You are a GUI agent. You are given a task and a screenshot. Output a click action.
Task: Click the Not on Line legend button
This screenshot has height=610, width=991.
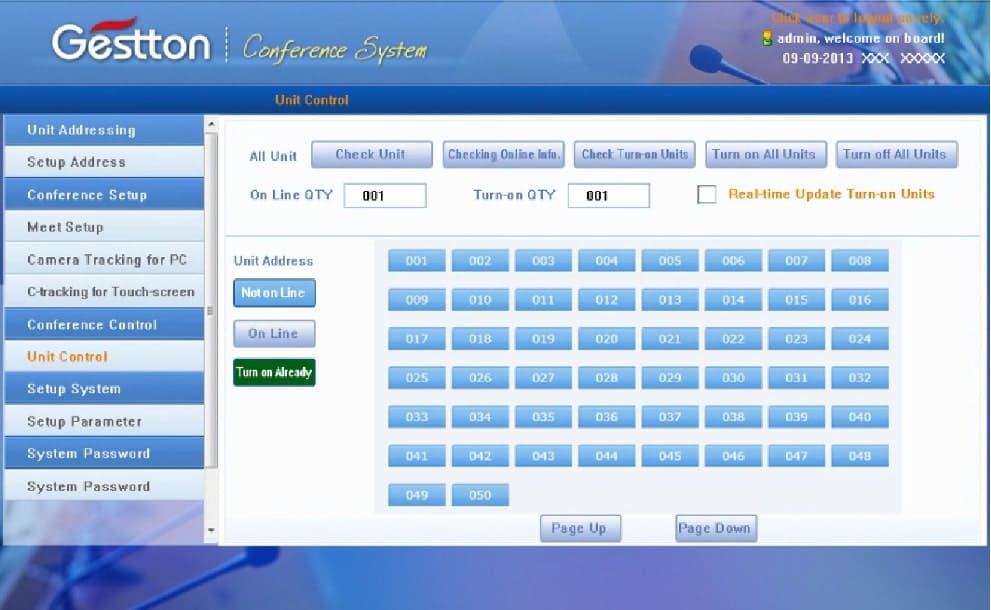tap(274, 293)
